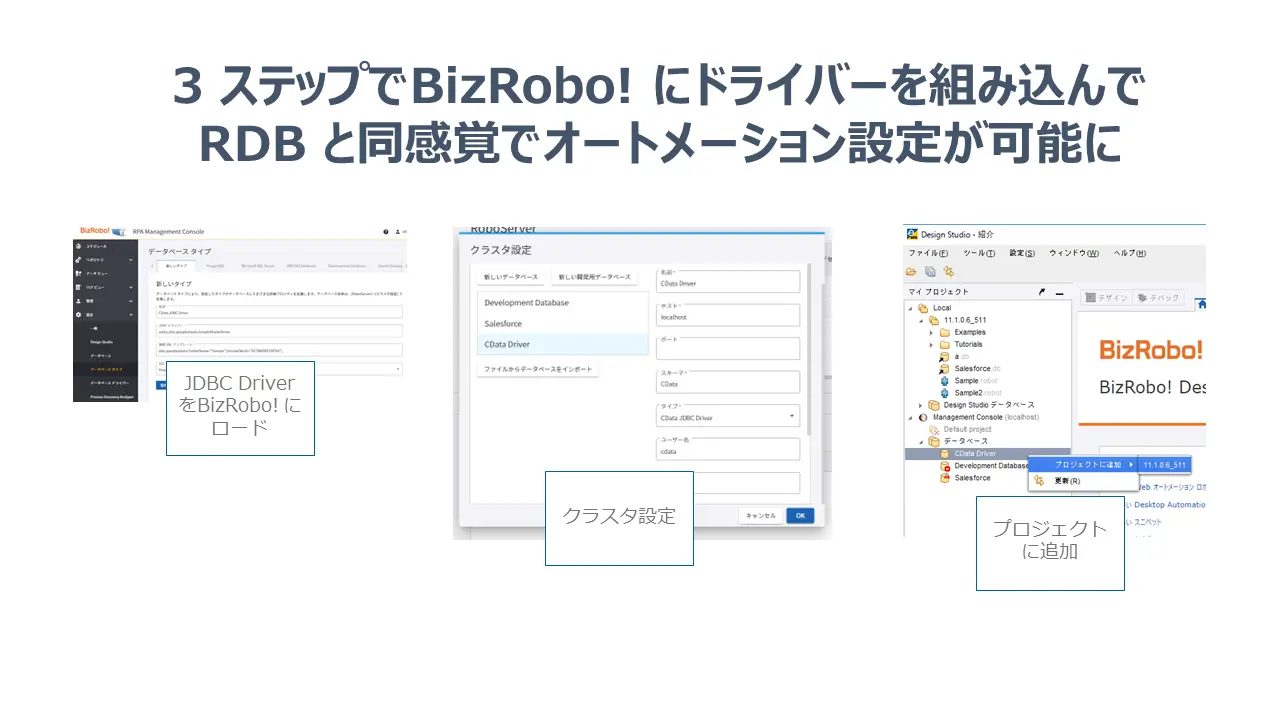
Task: Toggle the pin icon on マイ プロジェクト panel
Action: tap(1041, 292)
